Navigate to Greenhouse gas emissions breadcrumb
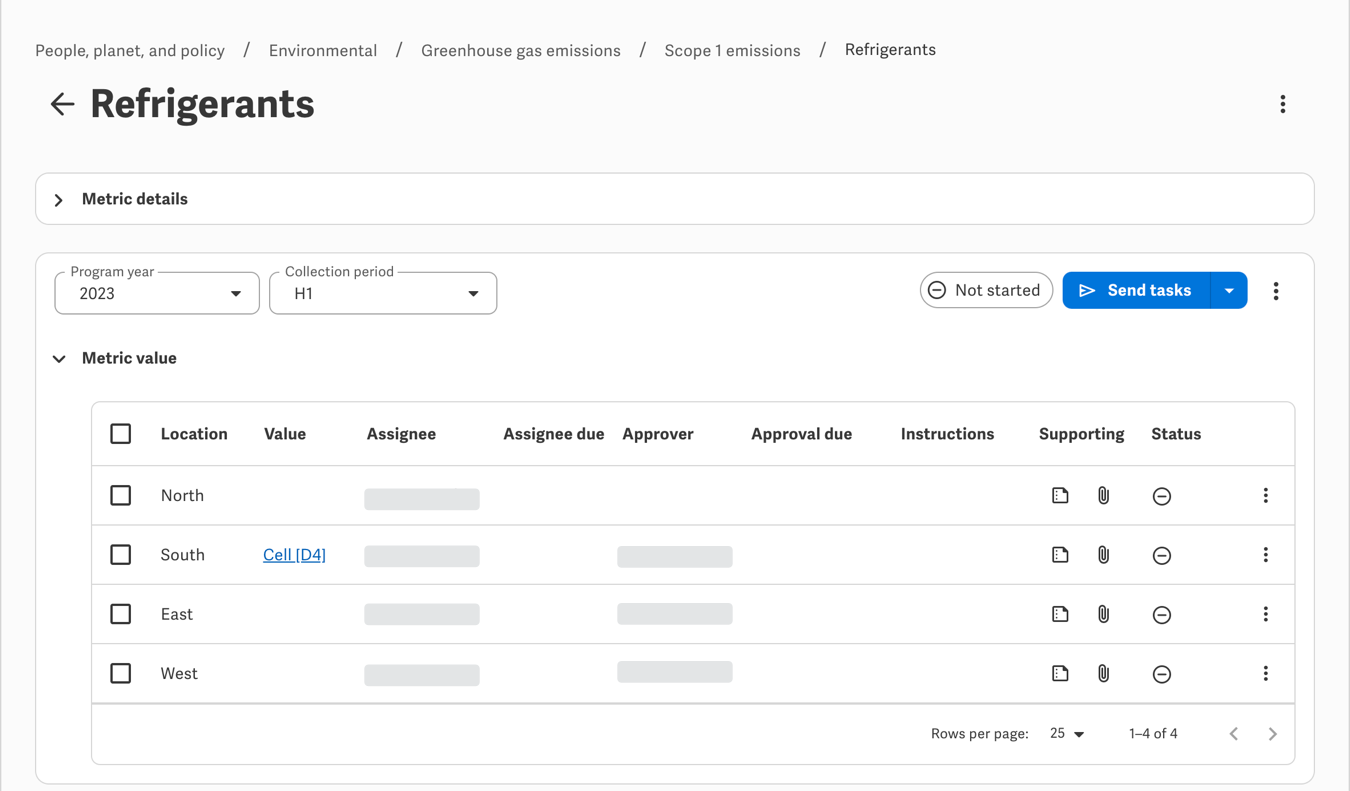1350x791 pixels. click(520, 50)
